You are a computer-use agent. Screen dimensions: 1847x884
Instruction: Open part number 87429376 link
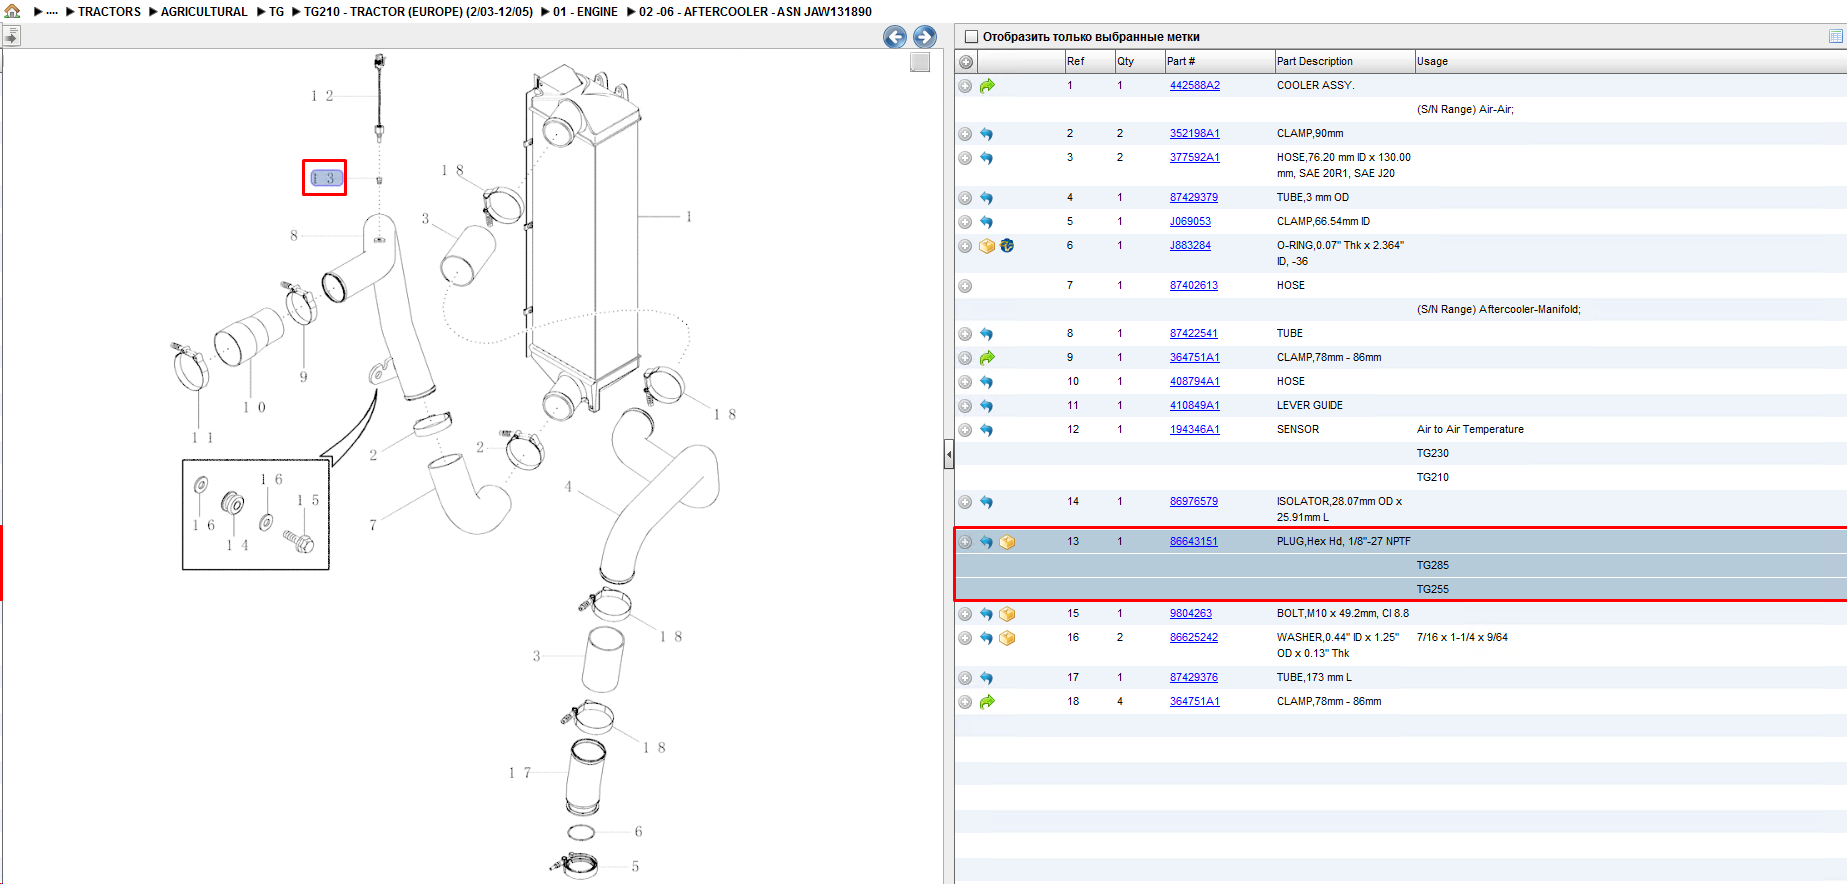(1194, 678)
